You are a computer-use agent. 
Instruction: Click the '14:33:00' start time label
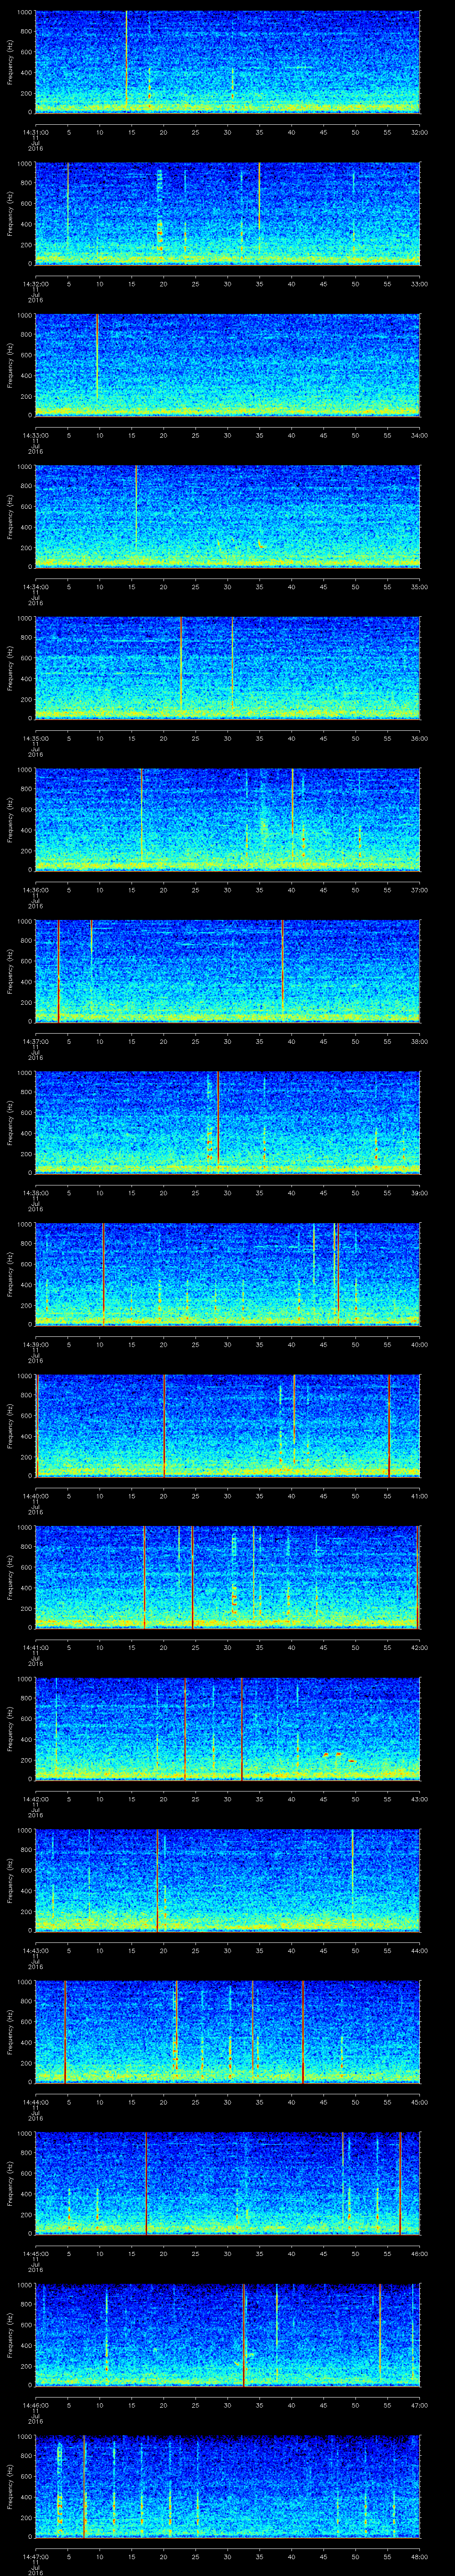pyautogui.click(x=35, y=435)
